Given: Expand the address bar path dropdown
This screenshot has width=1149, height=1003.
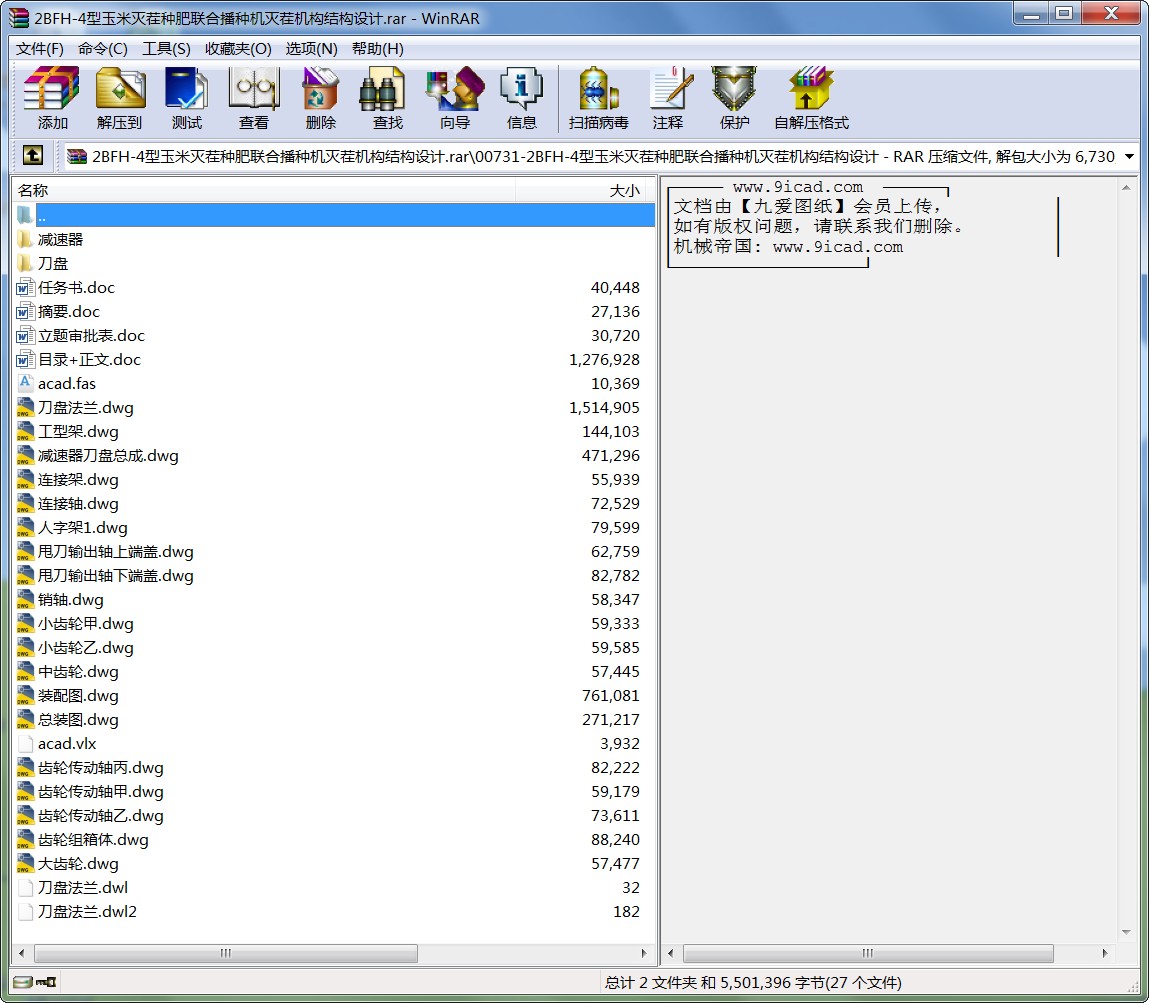Looking at the screenshot, I should click(x=1129, y=156).
